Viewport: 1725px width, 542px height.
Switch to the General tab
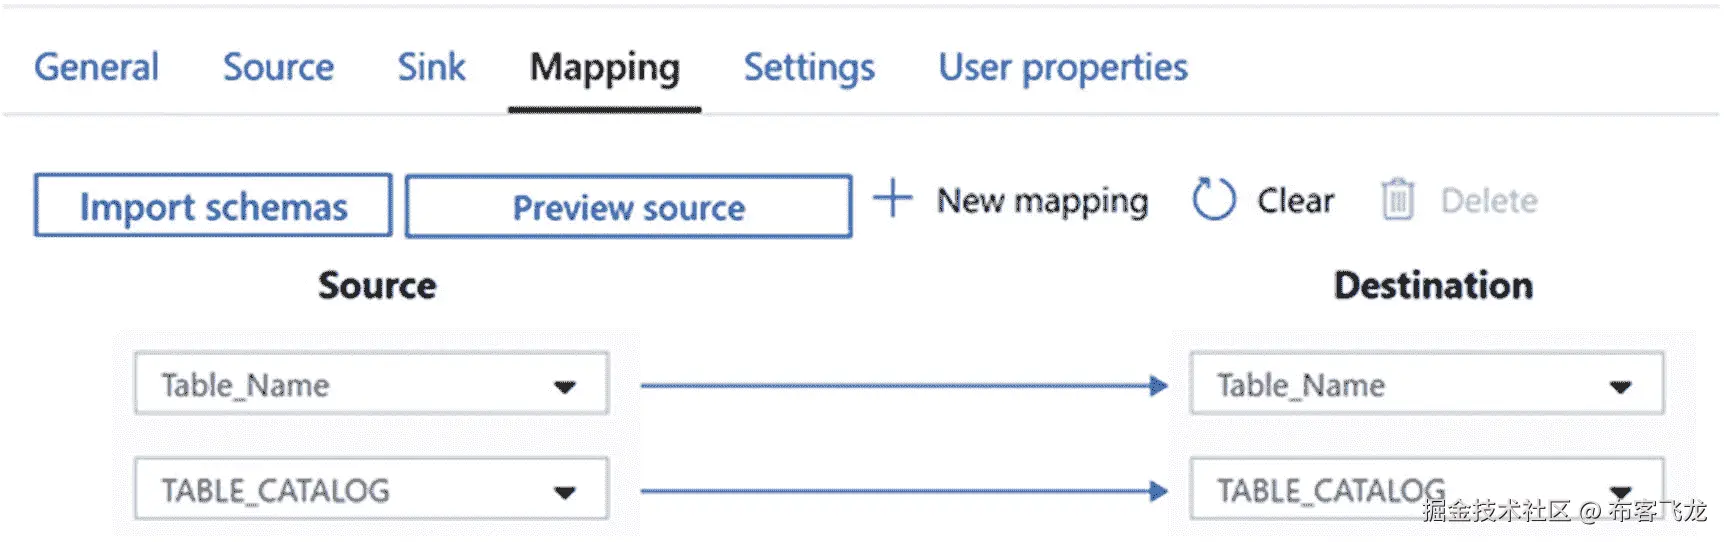[96, 67]
